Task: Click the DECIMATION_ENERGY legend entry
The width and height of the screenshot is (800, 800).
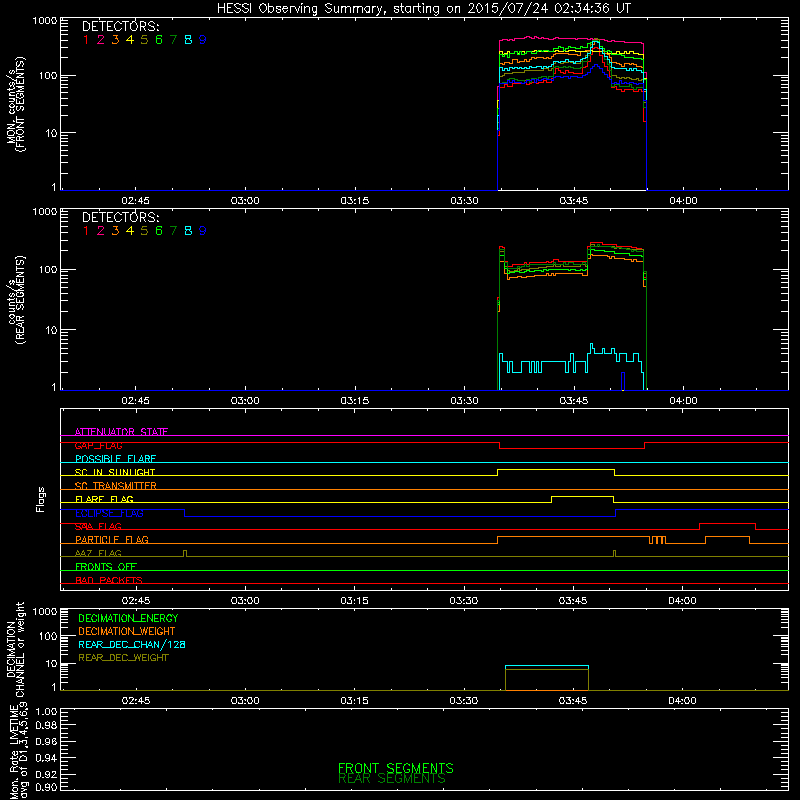Action: pos(128,618)
